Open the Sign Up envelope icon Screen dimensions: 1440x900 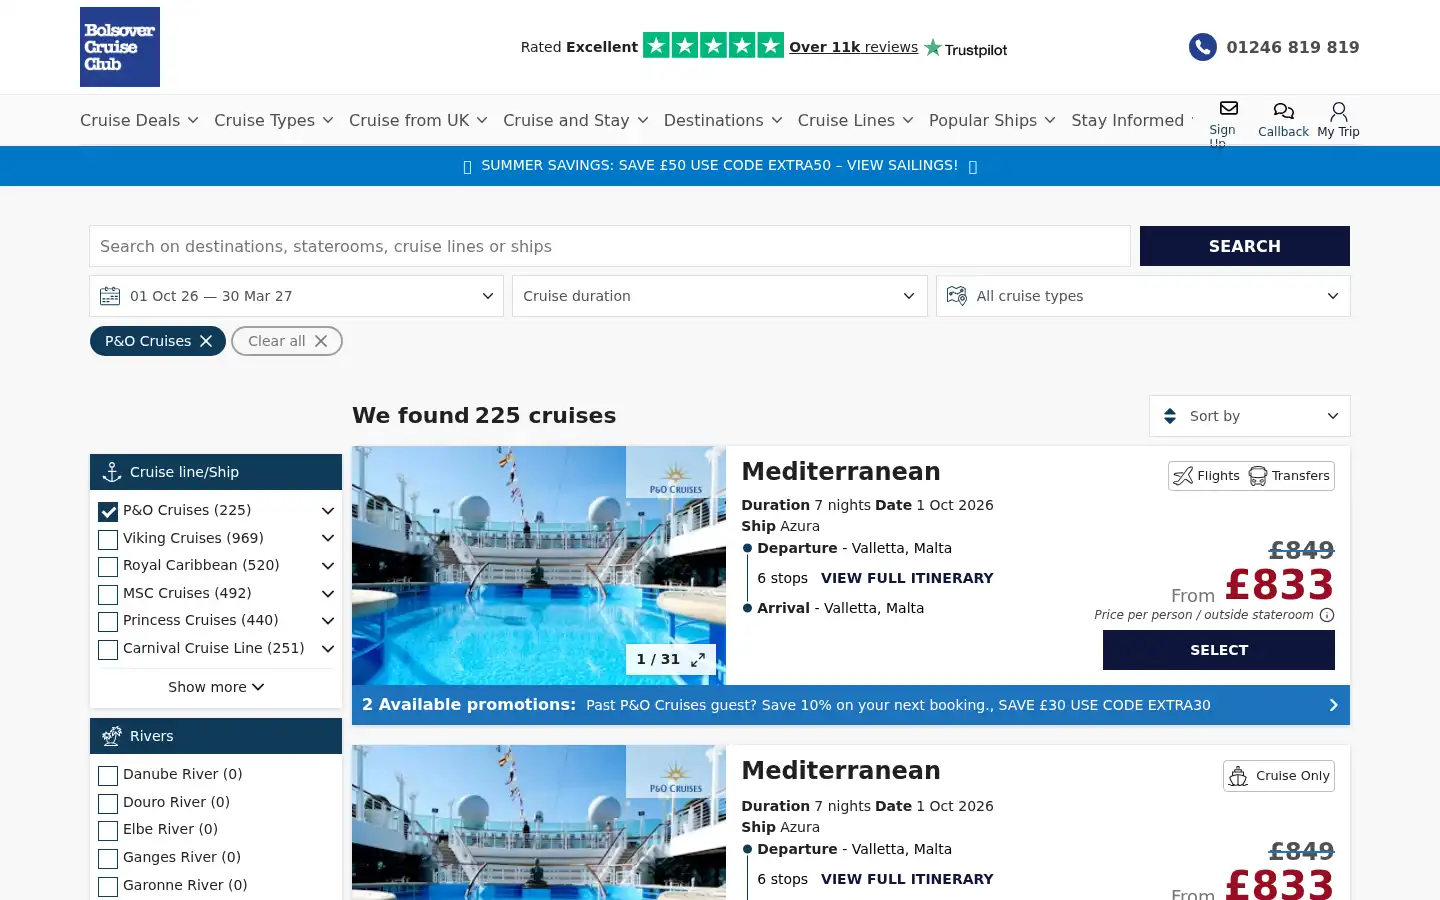click(x=1229, y=108)
